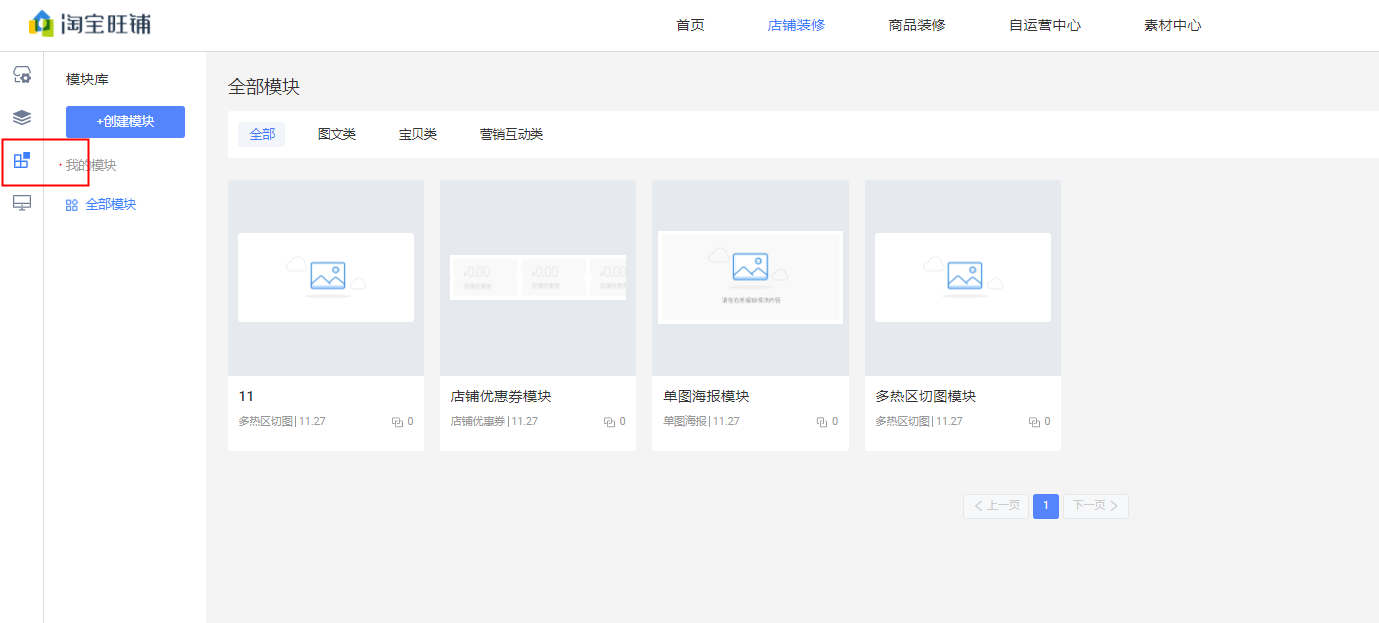Image resolution: width=1379 pixels, height=623 pixels.
Task: Switch to the 图文类 filter tab
Action: [337, 133]
